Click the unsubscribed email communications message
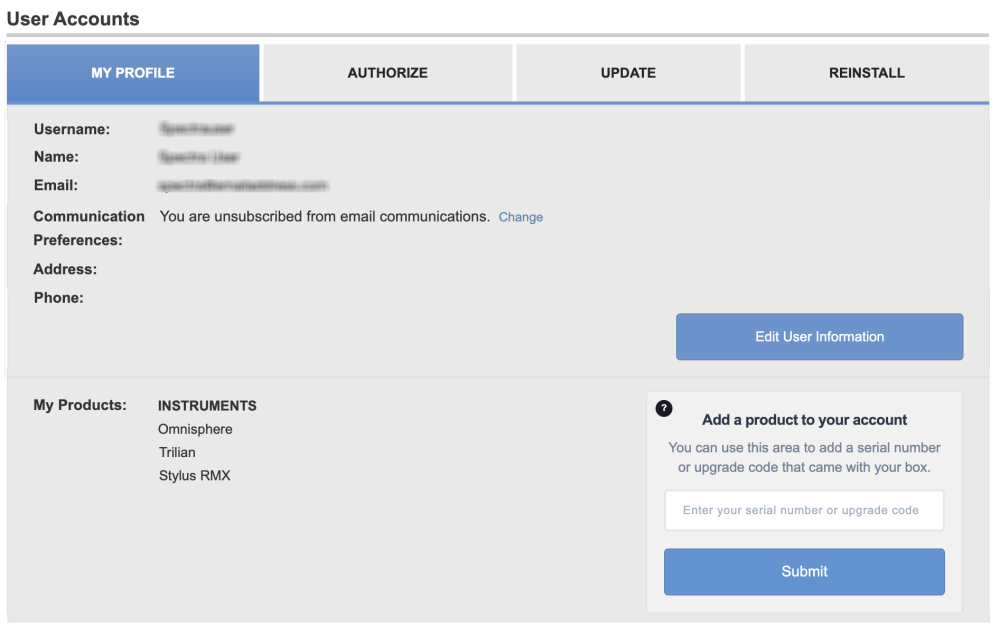 324,216
